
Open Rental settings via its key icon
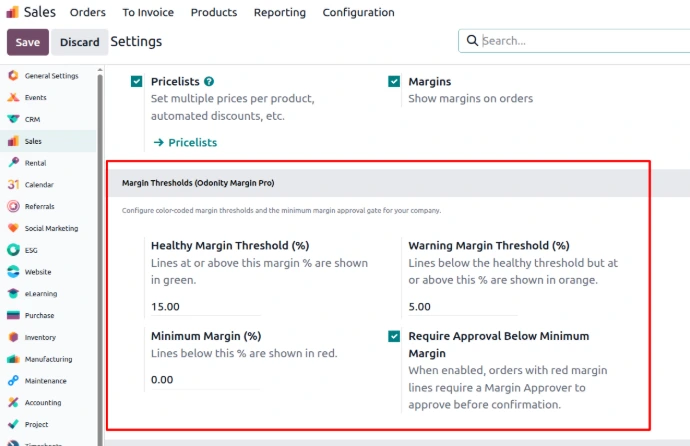coord(13,163)
